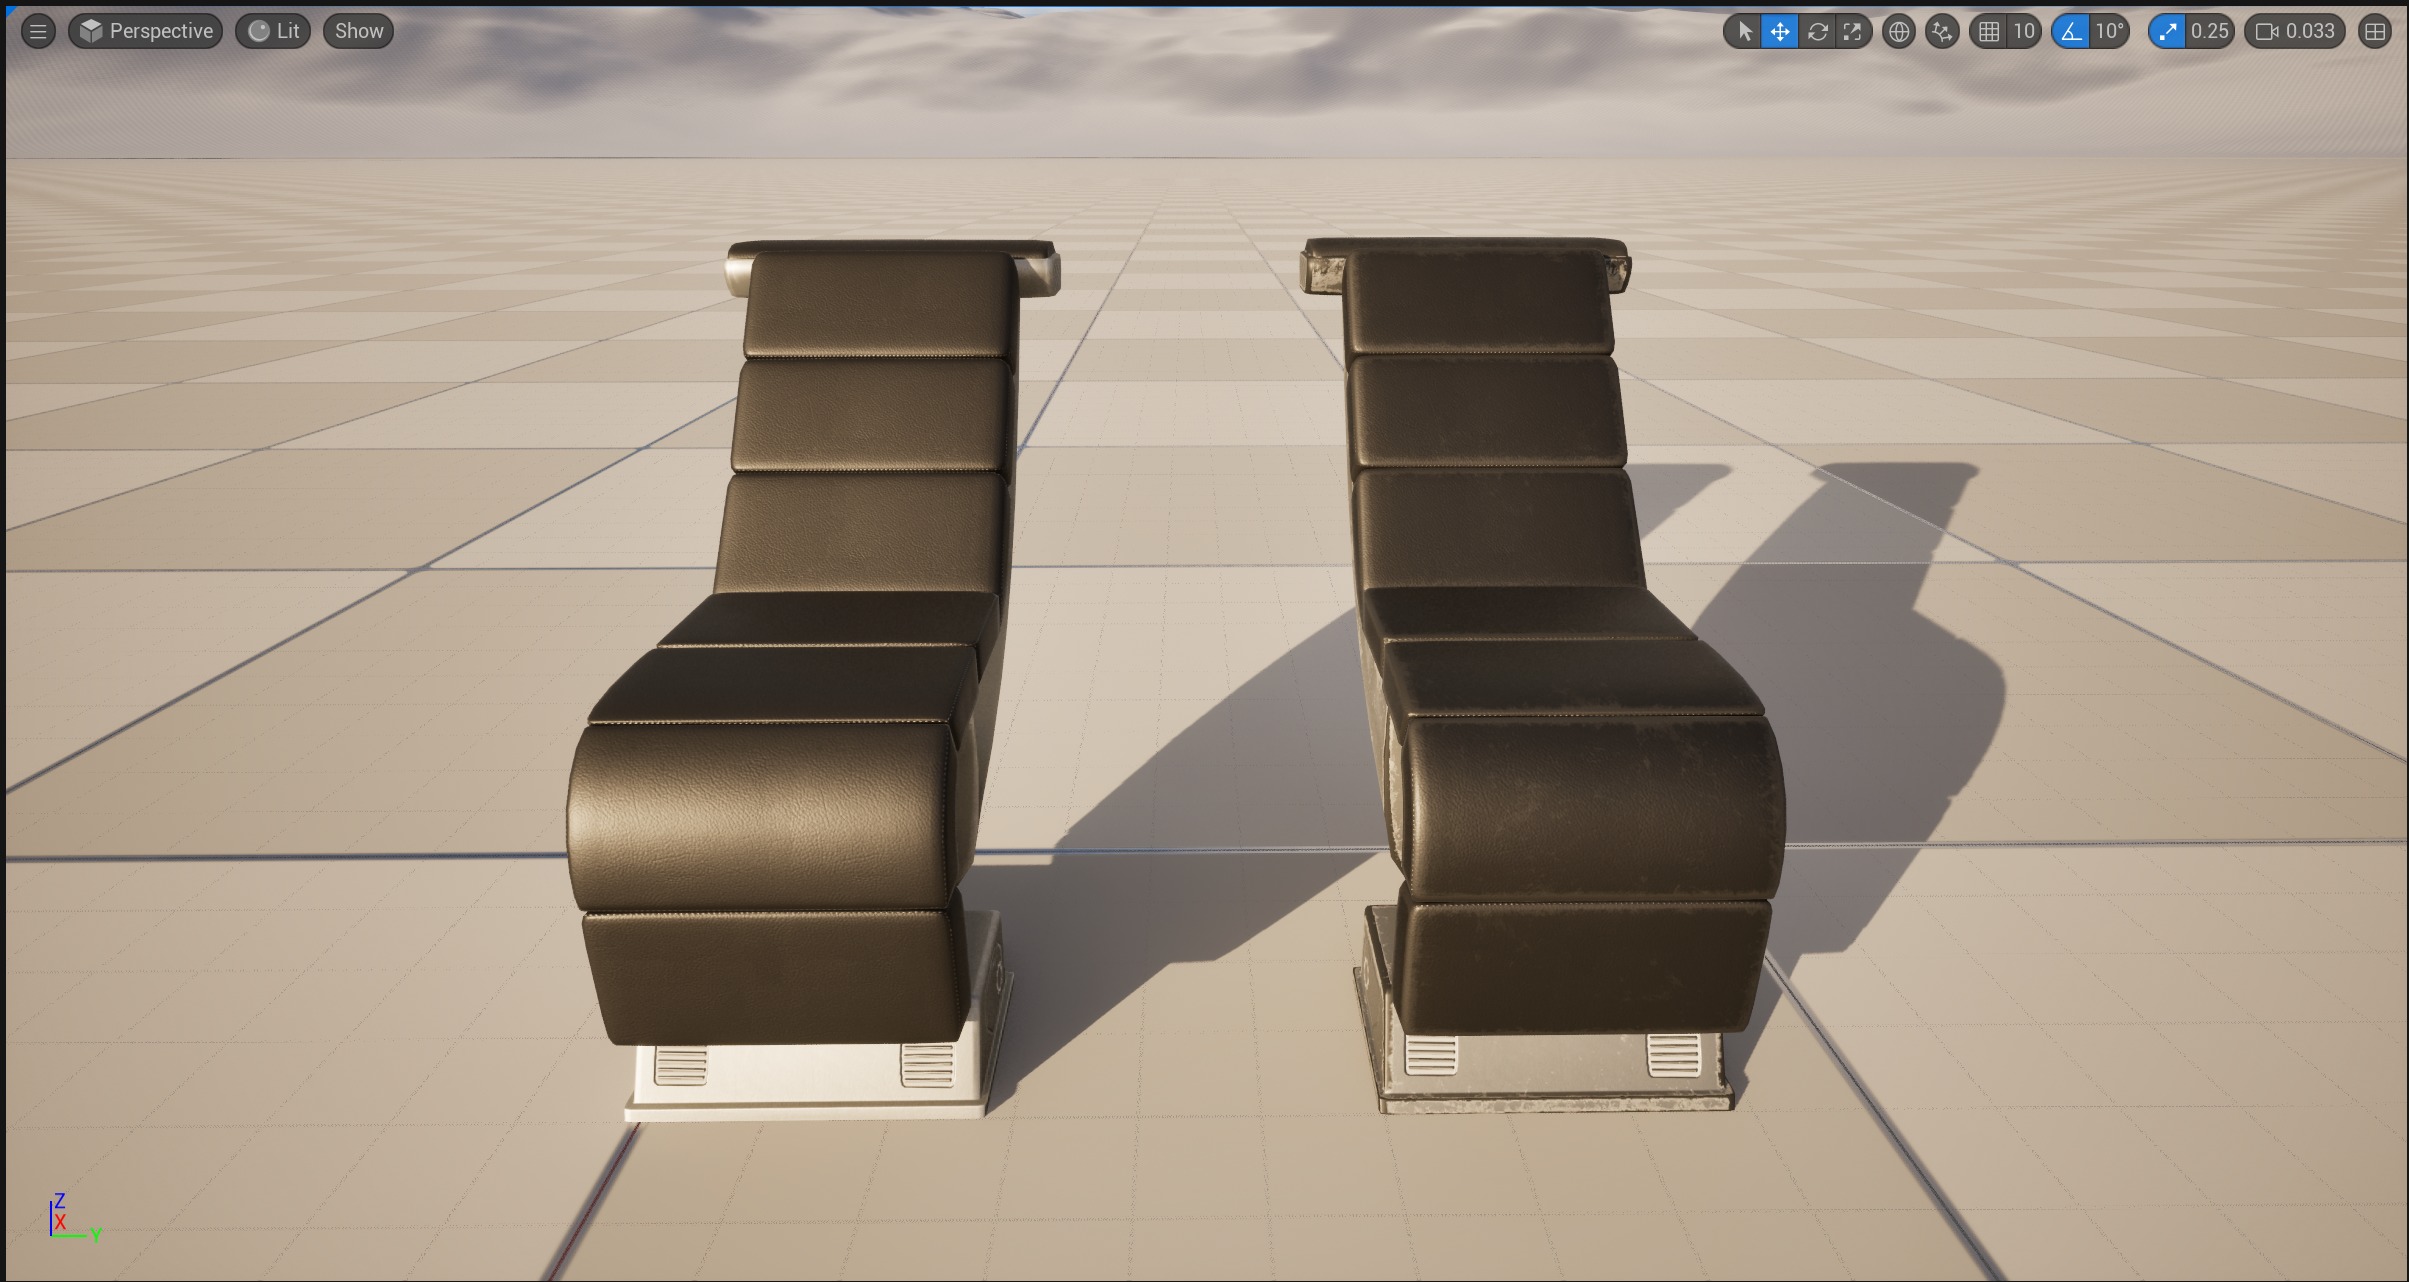
Task: Open the viewport options hamburger menu
Action: click(x=38, y=31)
